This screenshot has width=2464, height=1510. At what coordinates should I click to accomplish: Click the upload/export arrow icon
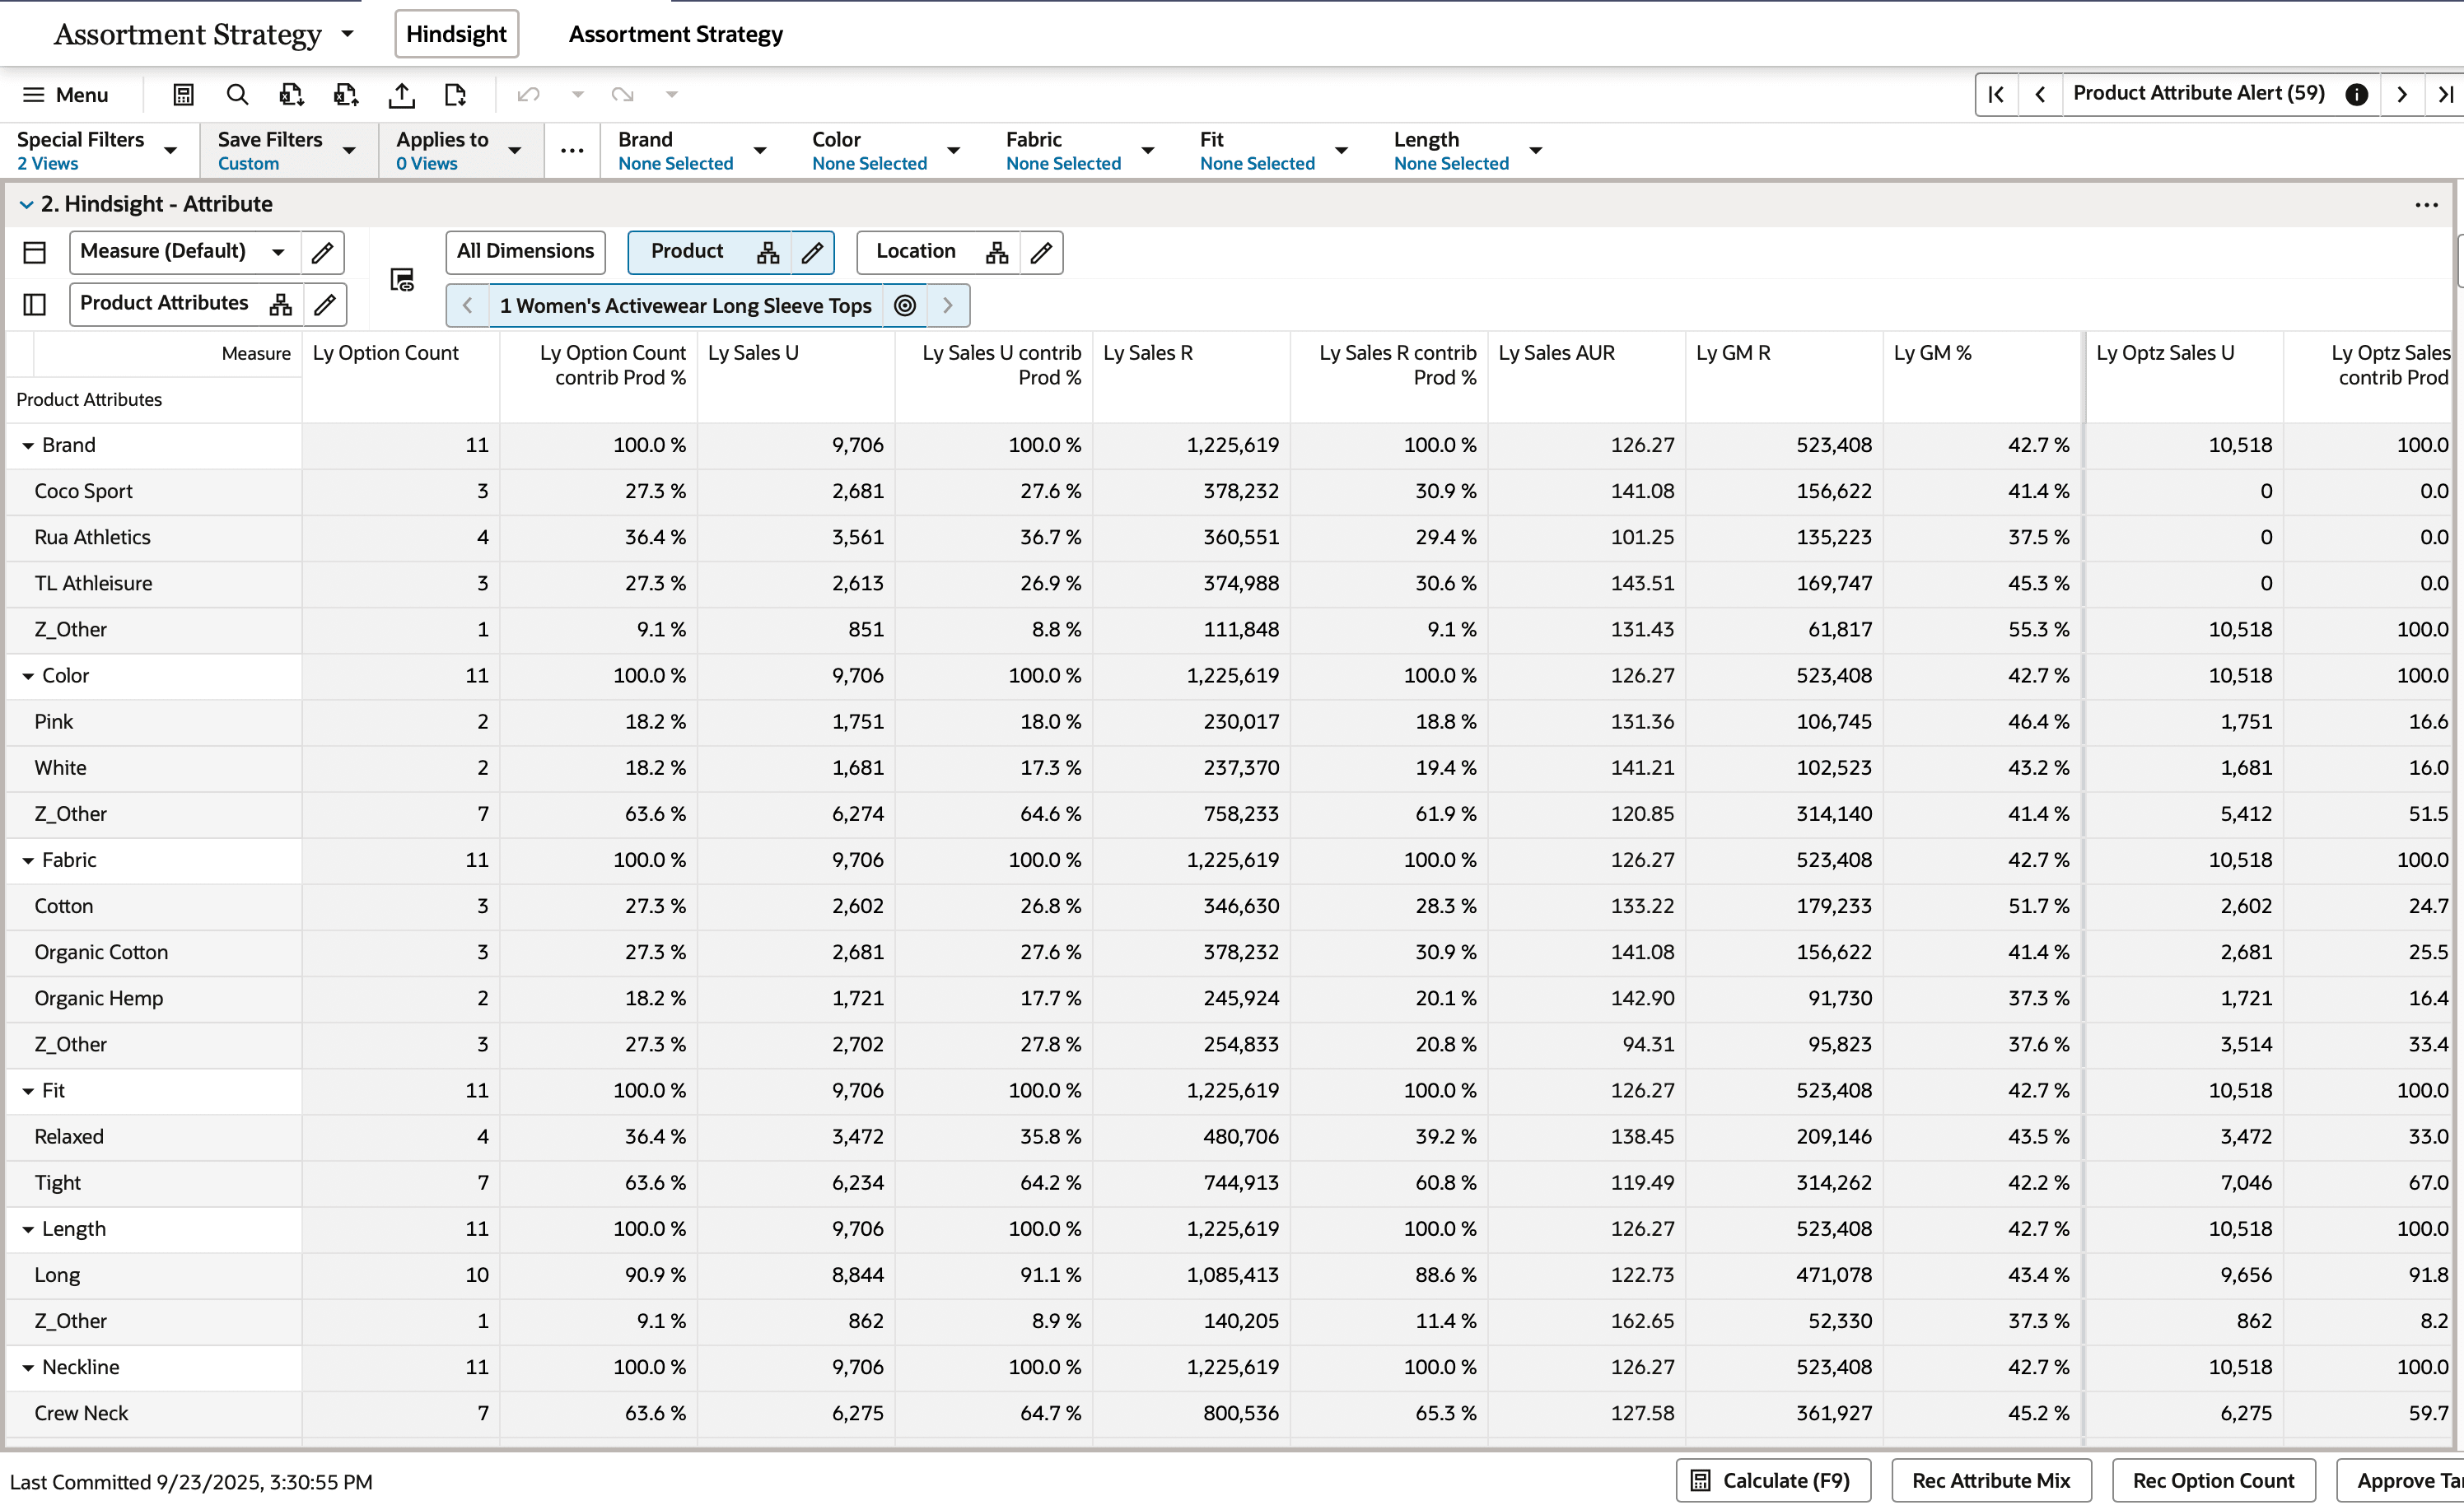click(x=401, y=94)
